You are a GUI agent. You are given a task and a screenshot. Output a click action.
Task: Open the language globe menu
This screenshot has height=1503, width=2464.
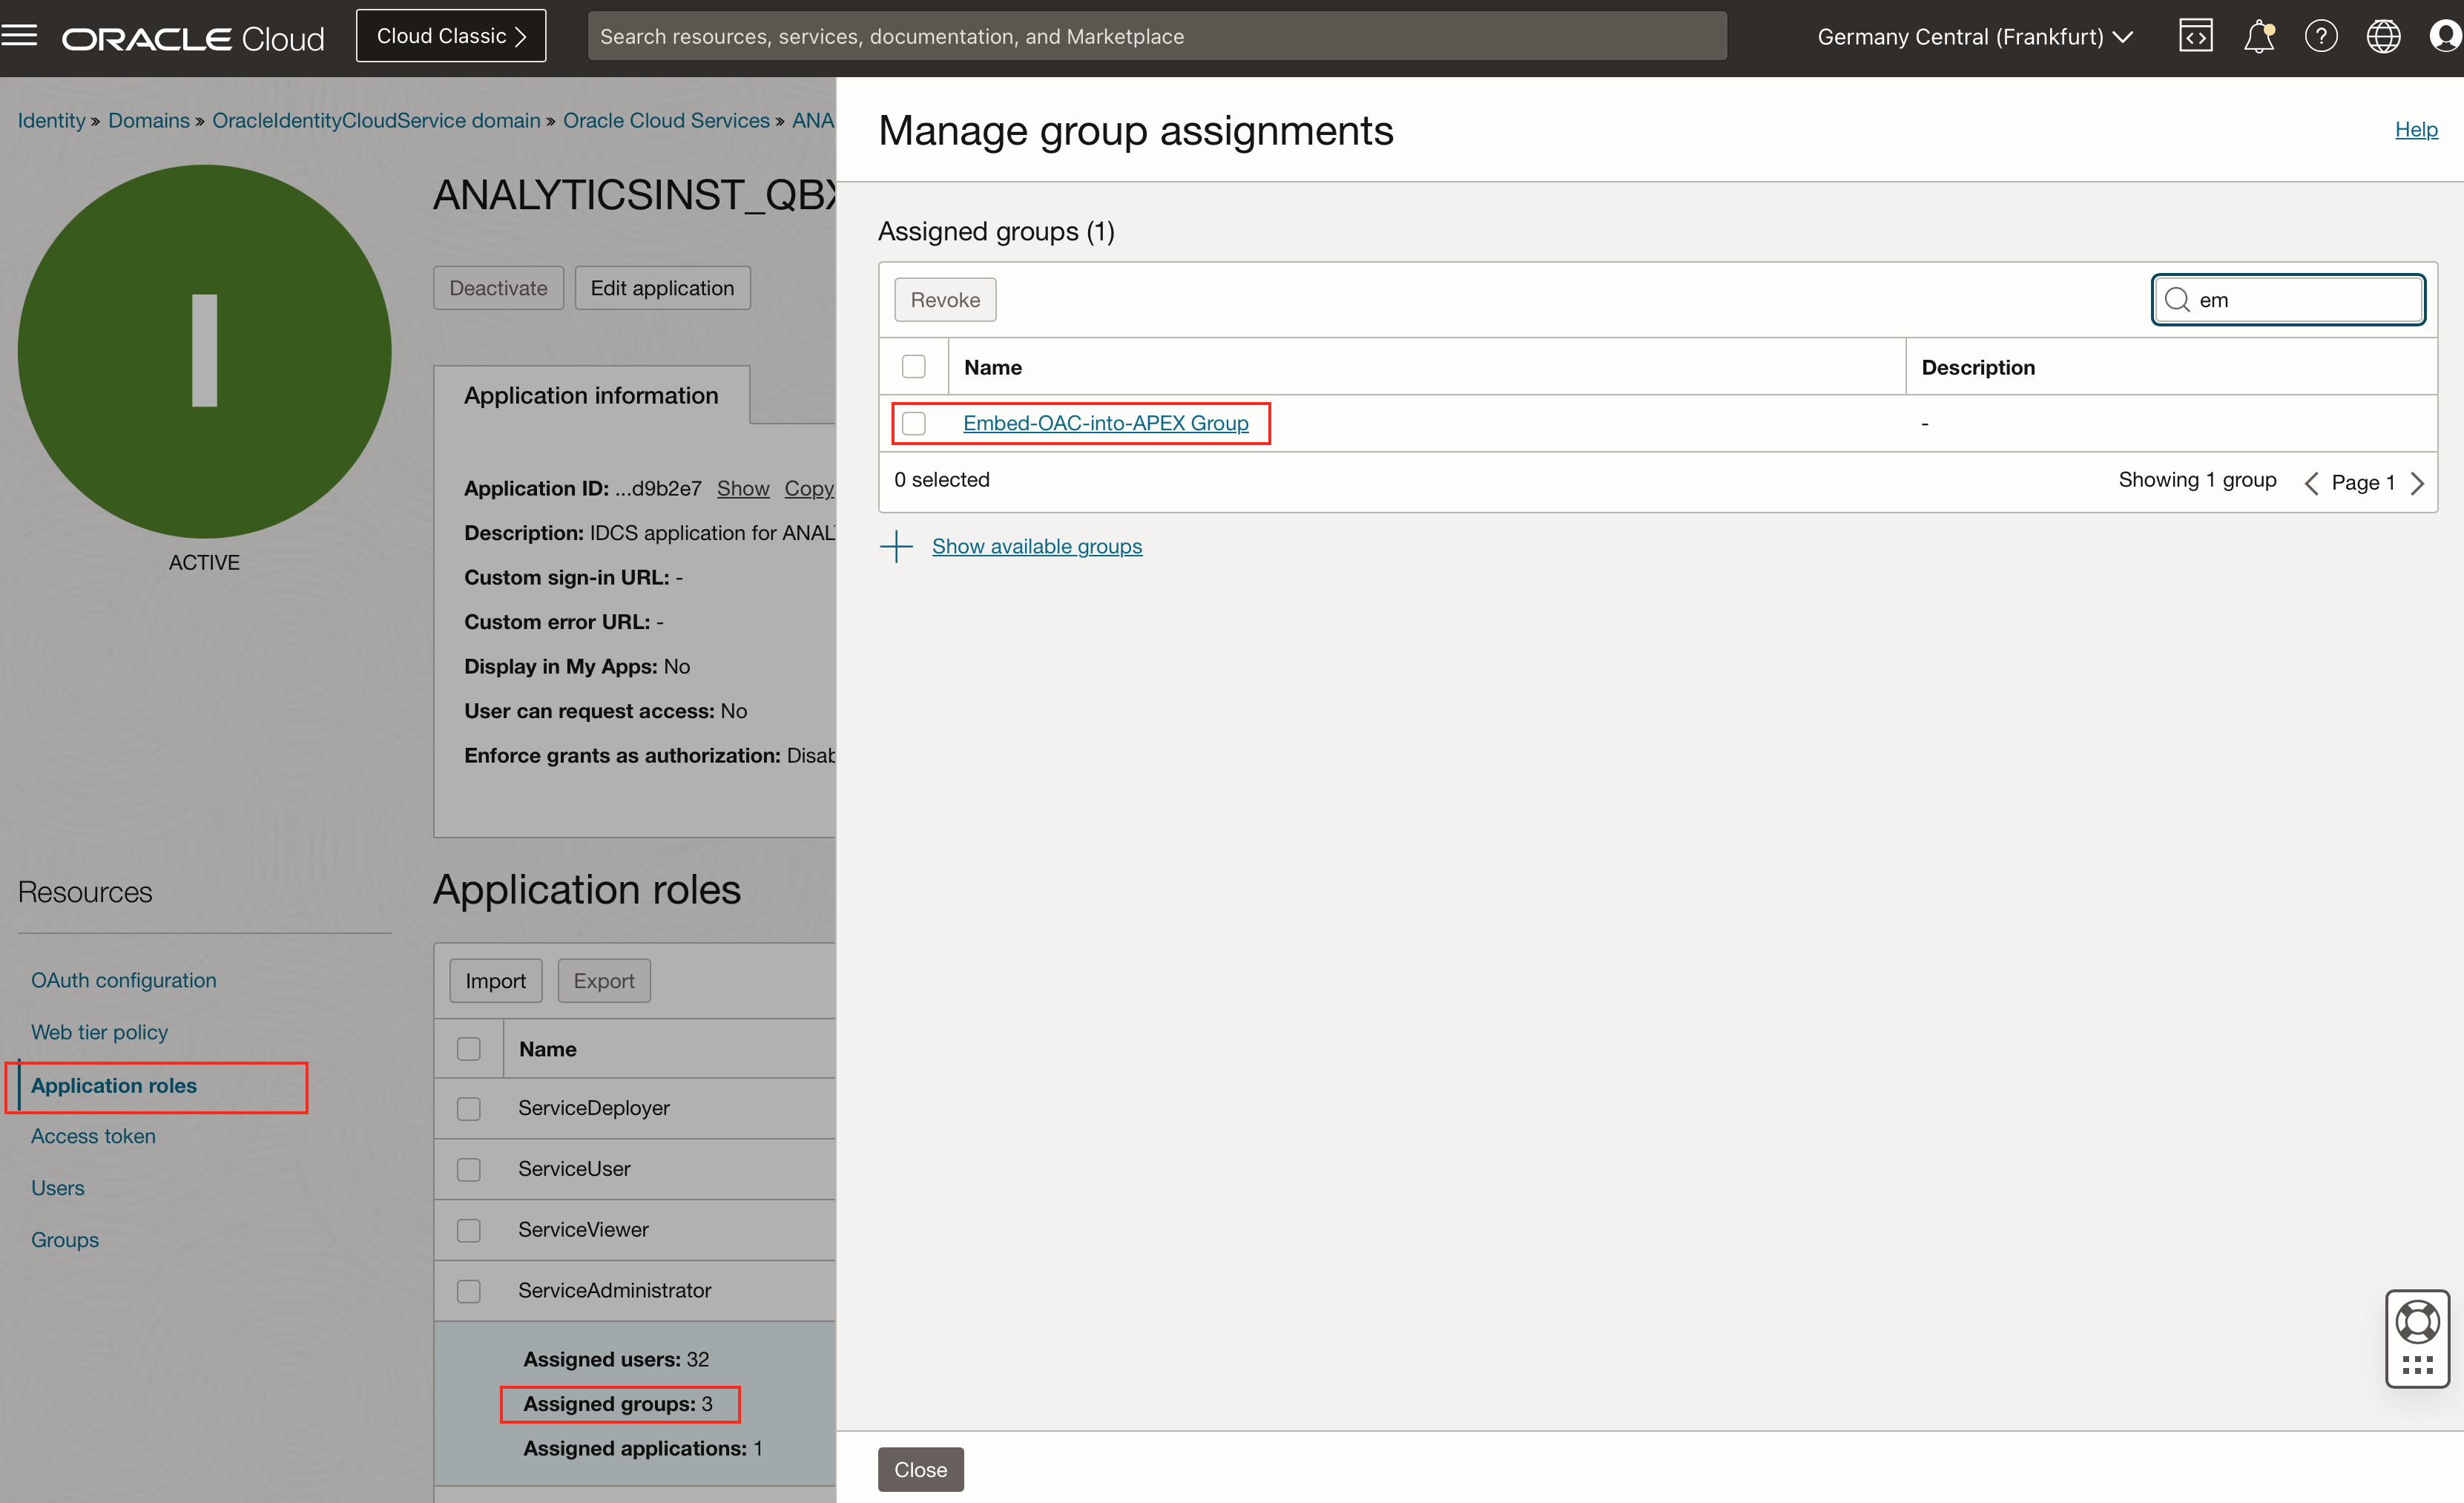pyautogui.click(x=2383, y=36)
